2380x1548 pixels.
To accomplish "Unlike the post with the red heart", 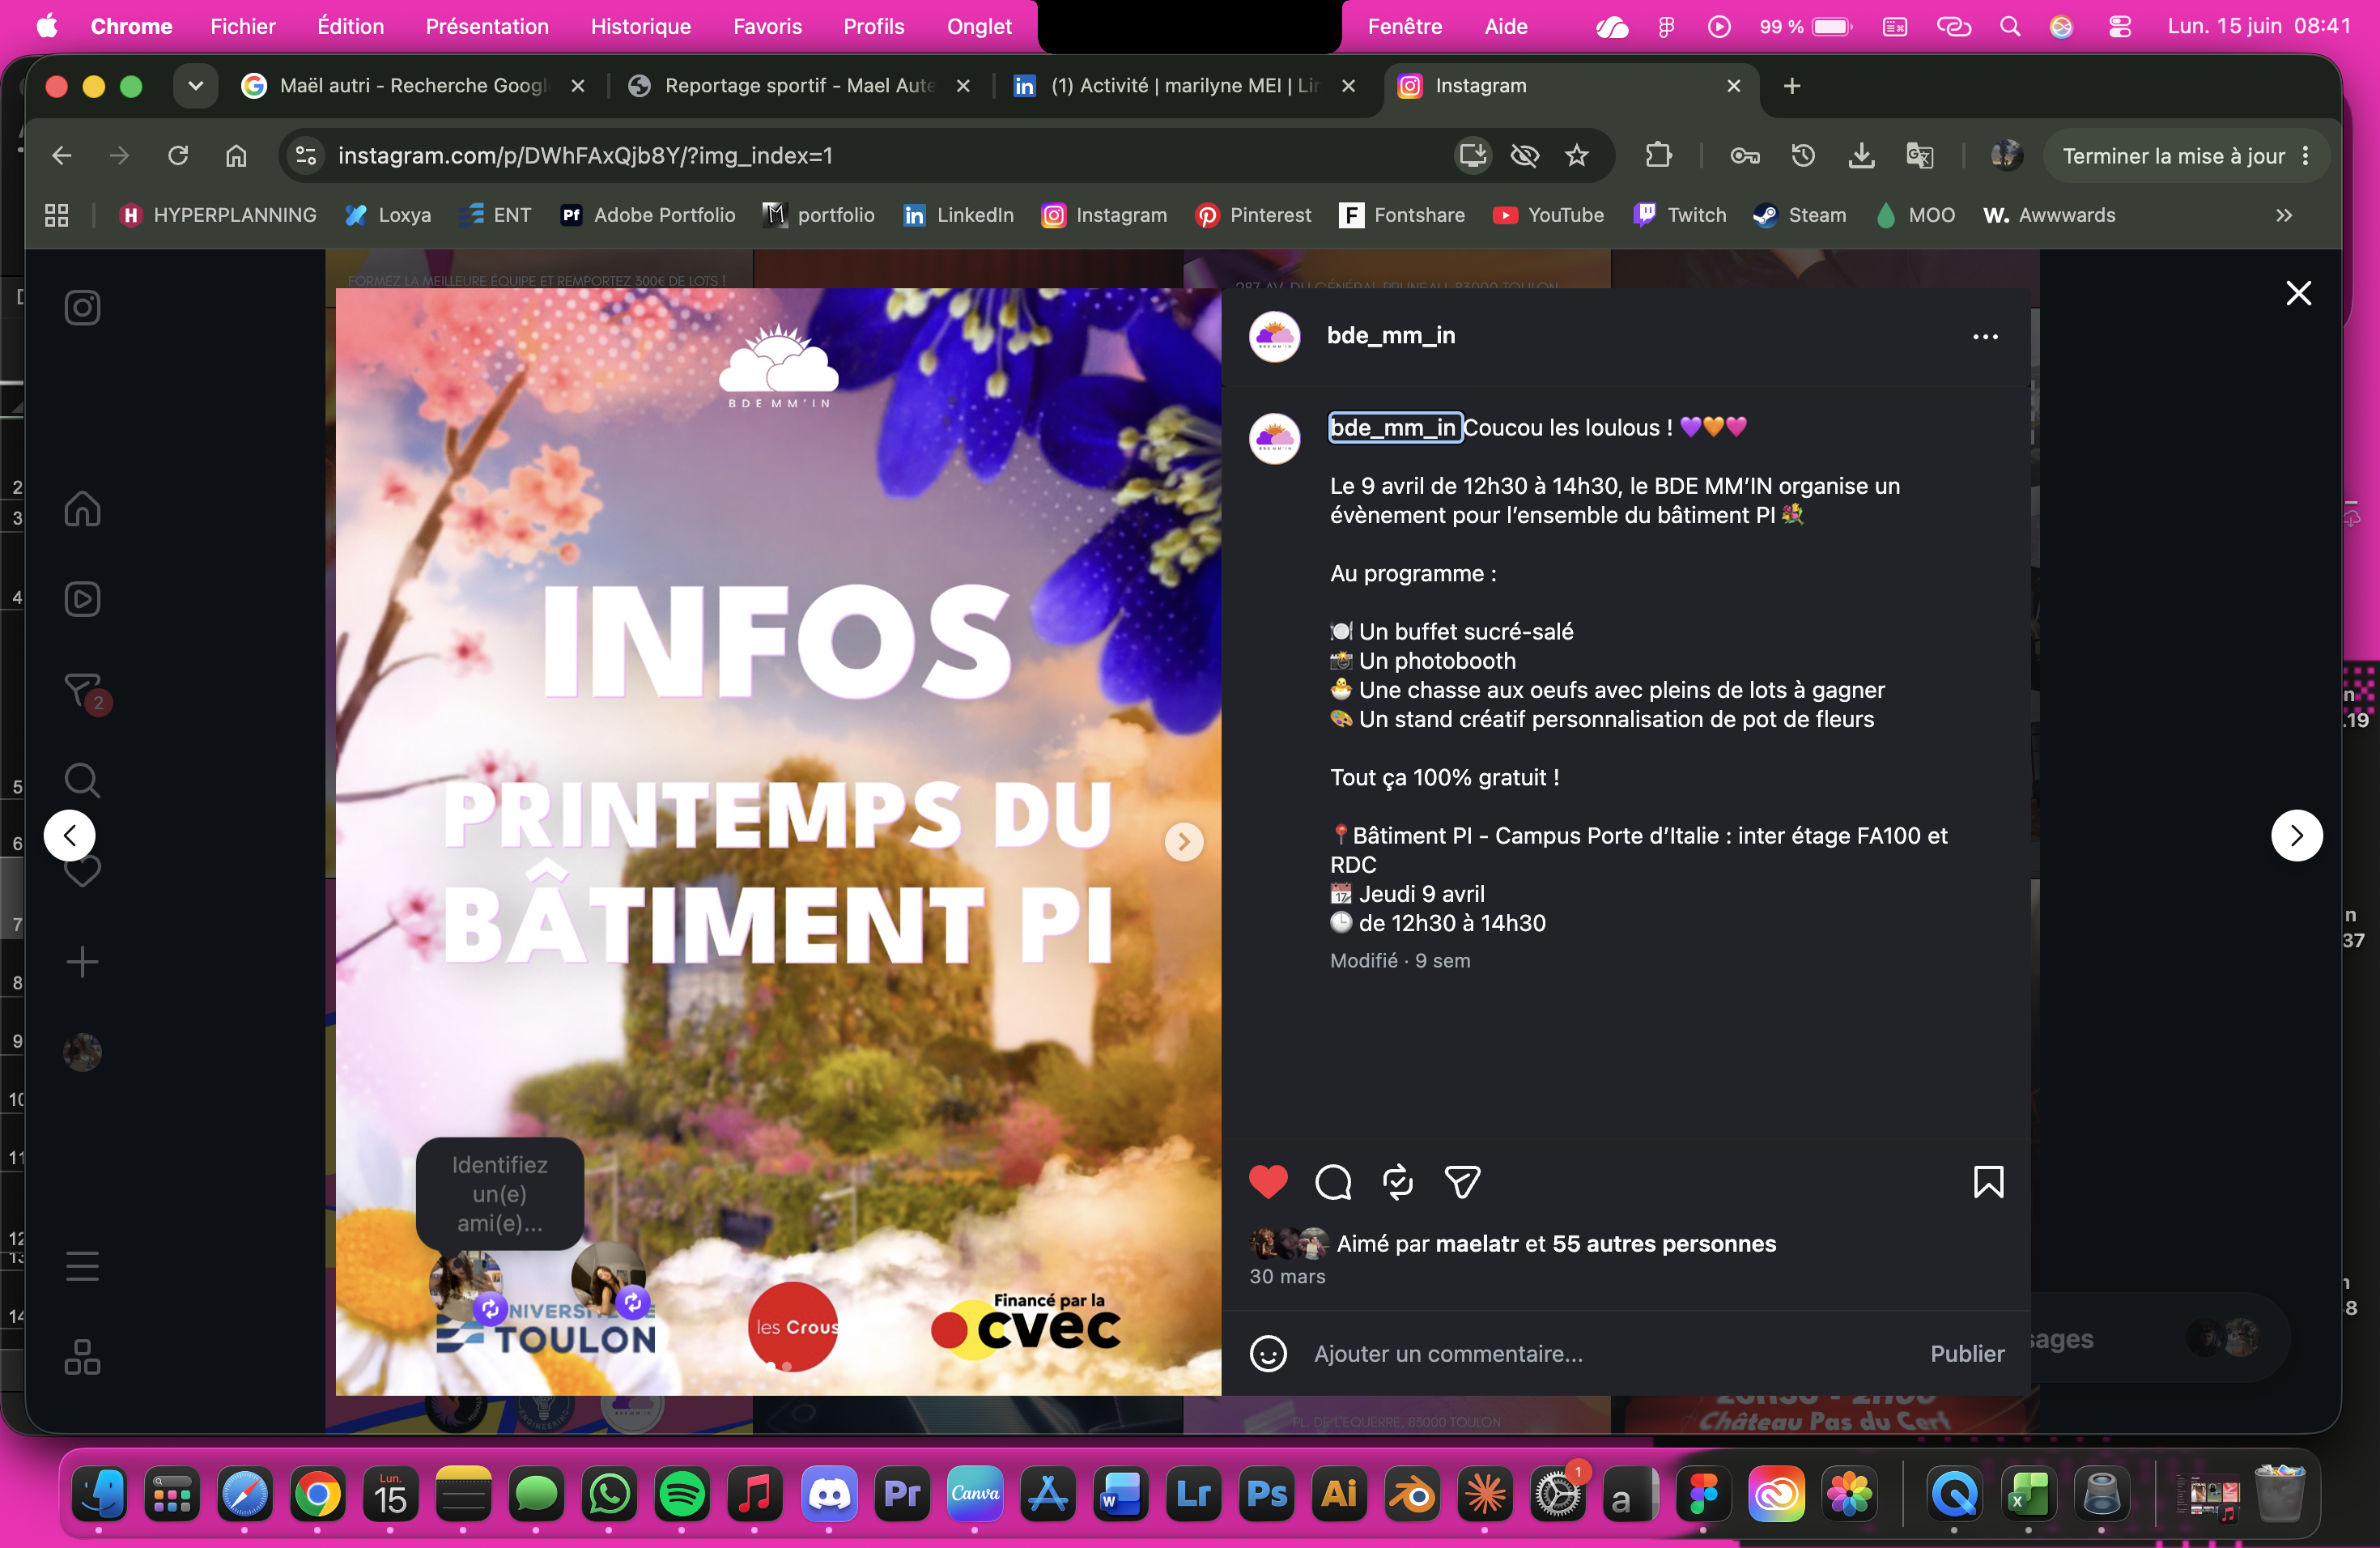I will click(1268, 1182).
